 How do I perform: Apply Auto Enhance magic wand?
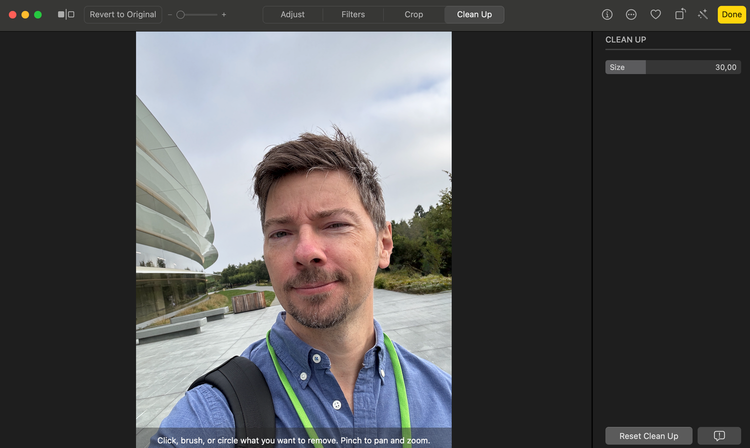pyautogui.click(x=703, y=15)
